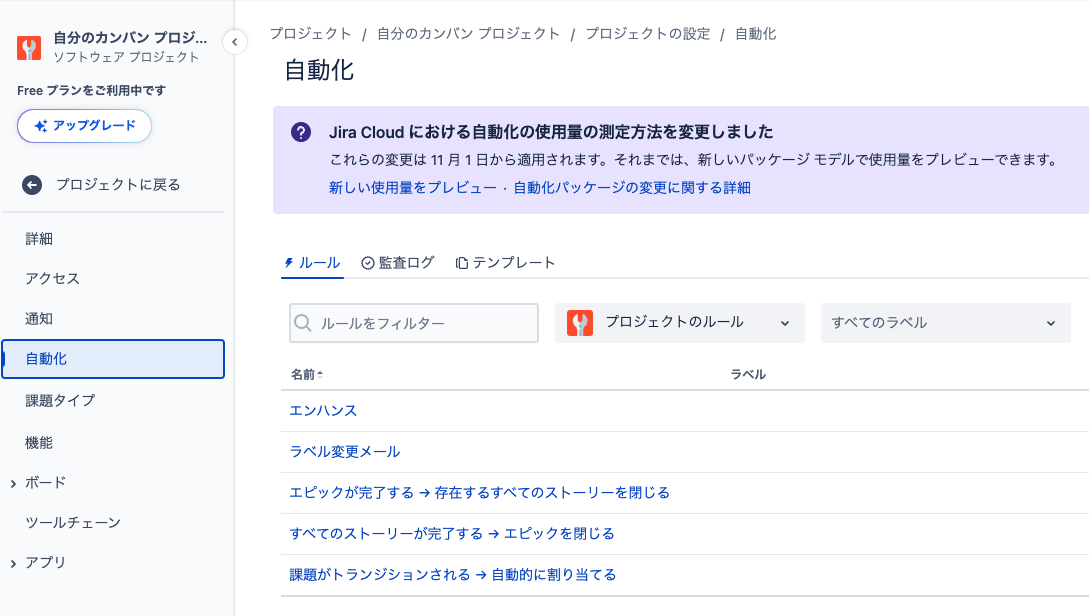The image size is (1089, 616).
Task: Click the project icon in プロジェクトのルール selector
Action: [580, 323]
